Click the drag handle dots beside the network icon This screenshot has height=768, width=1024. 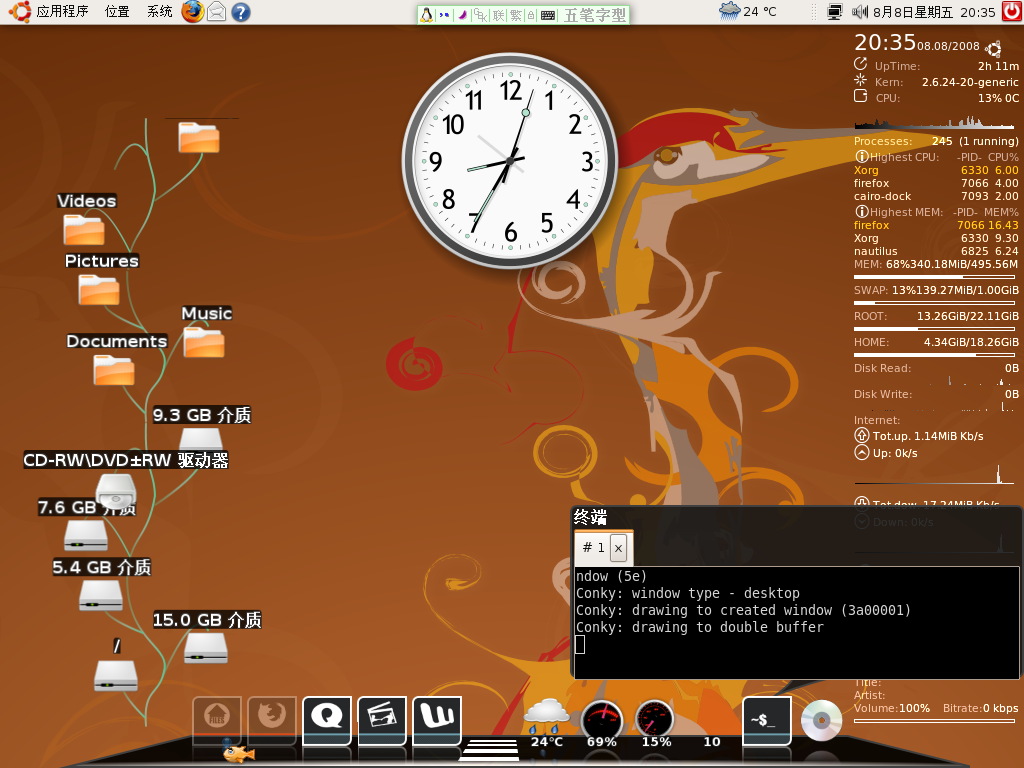814,12
